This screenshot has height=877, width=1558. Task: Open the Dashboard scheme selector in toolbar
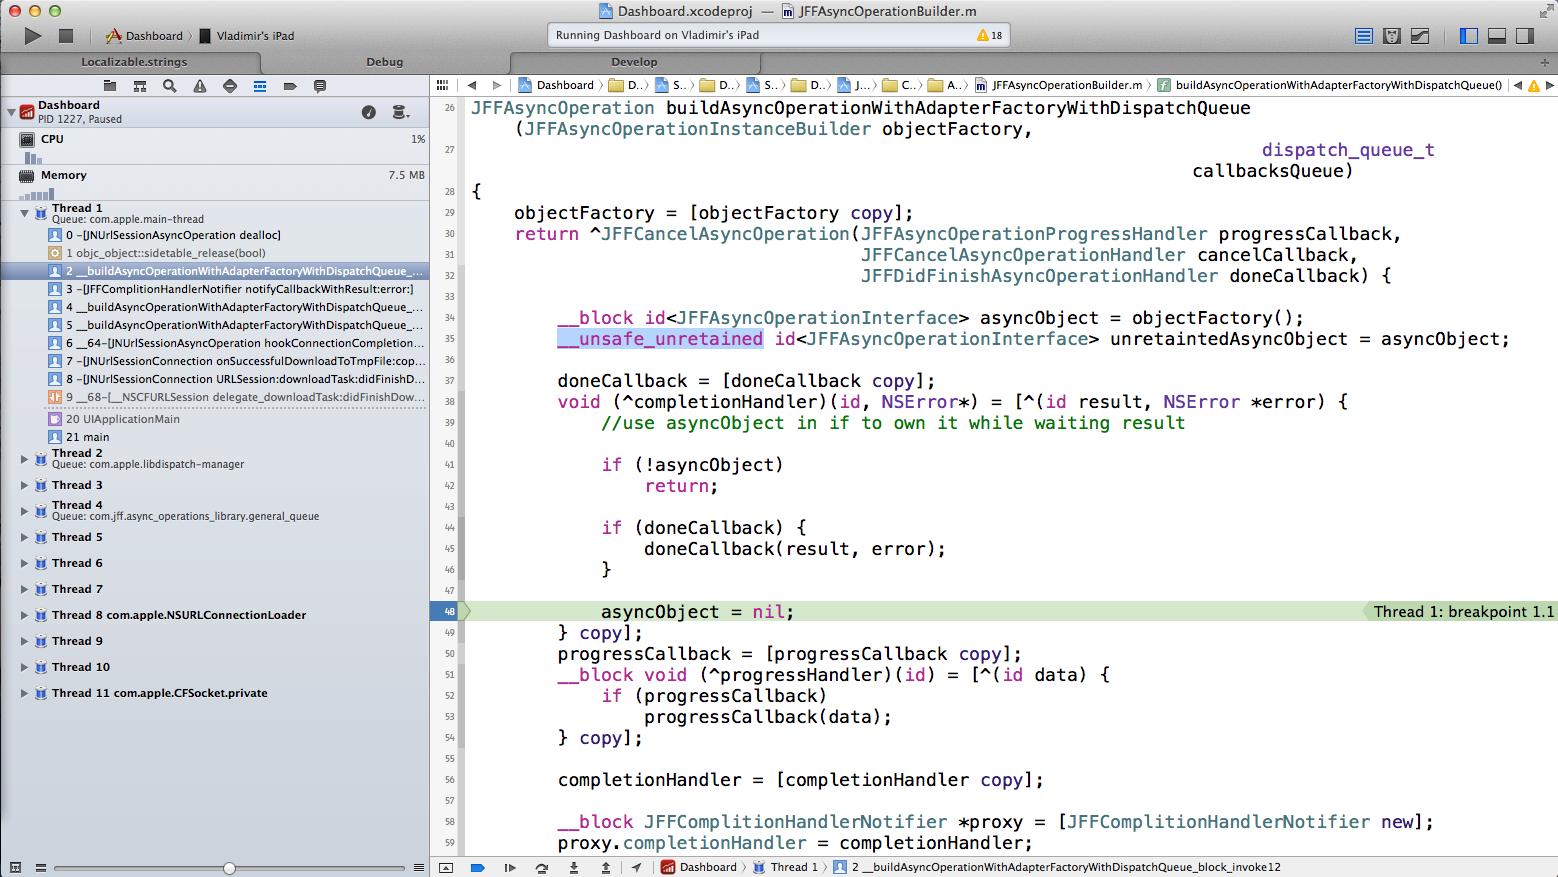pos(145,36)
